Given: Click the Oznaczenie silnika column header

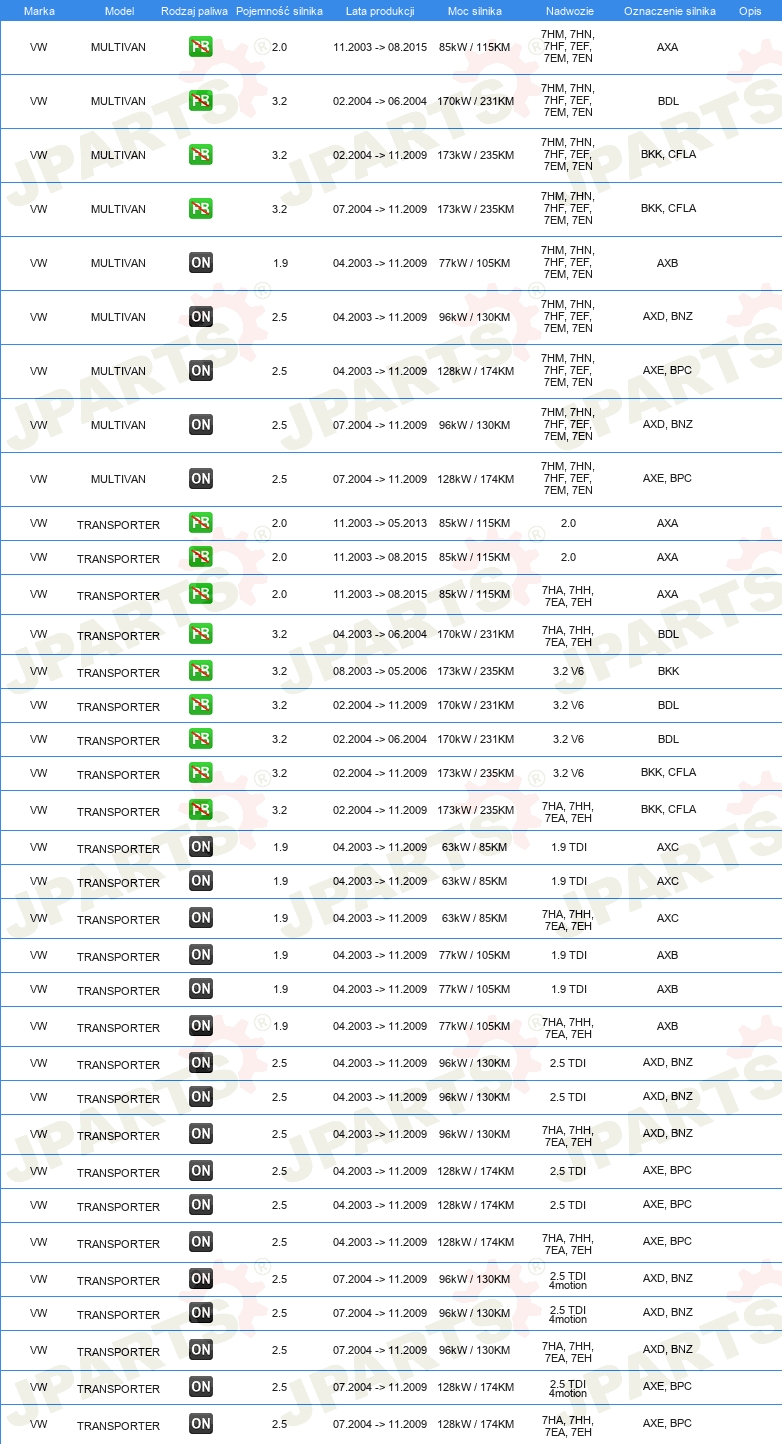Looking at the screenshot, I should (669, 11).
